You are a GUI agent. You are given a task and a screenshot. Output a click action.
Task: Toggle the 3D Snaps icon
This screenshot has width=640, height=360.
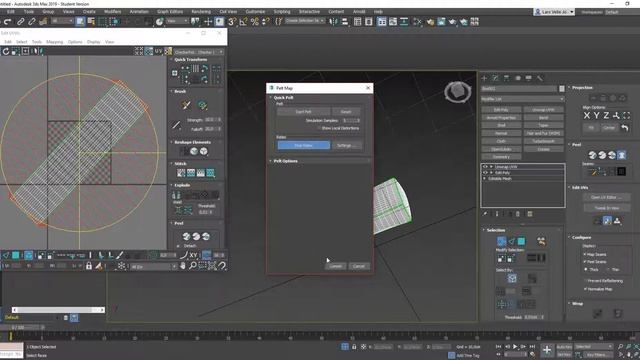(x=232, y=22)
